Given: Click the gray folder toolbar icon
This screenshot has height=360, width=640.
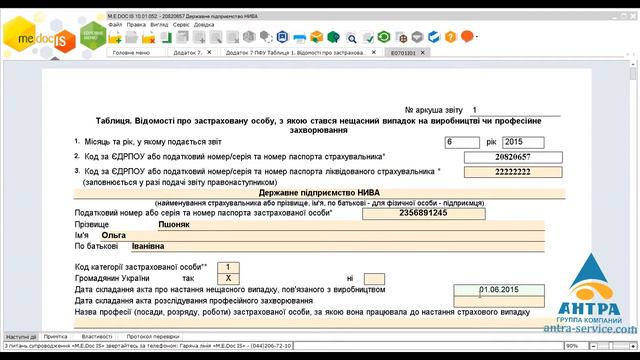Looking at the screenshot, I should tap(131, 38).
